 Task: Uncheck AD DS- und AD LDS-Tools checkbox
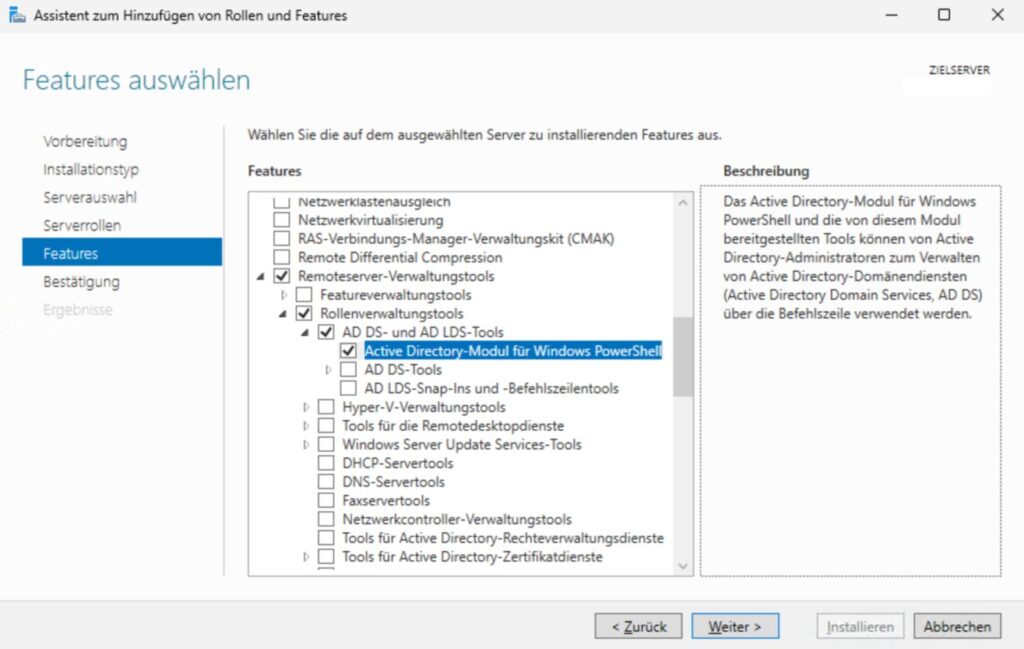(326, 332)
